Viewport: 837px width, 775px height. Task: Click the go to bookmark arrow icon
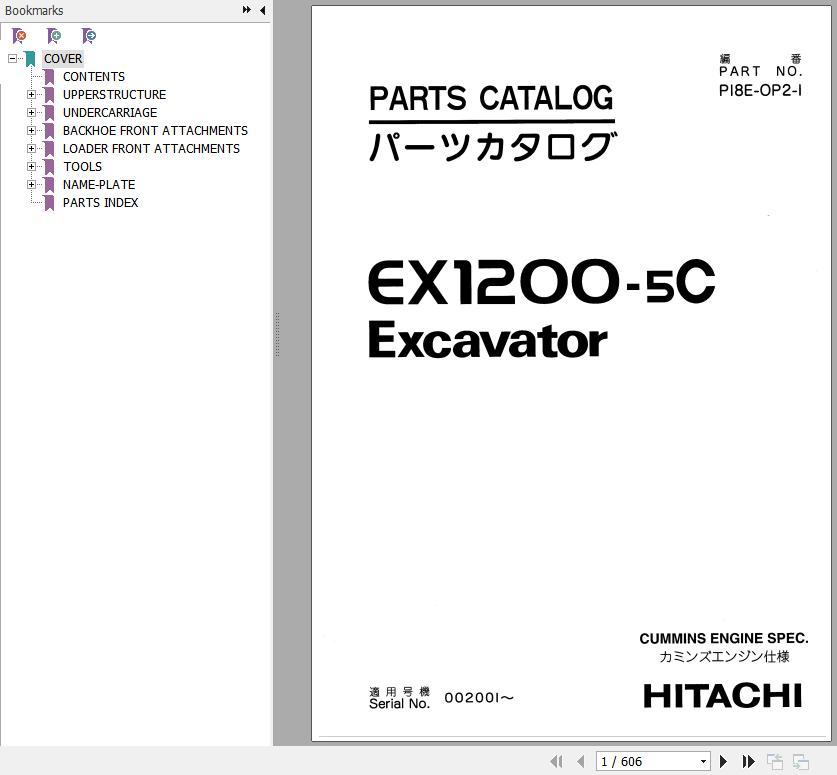(89, 36)
